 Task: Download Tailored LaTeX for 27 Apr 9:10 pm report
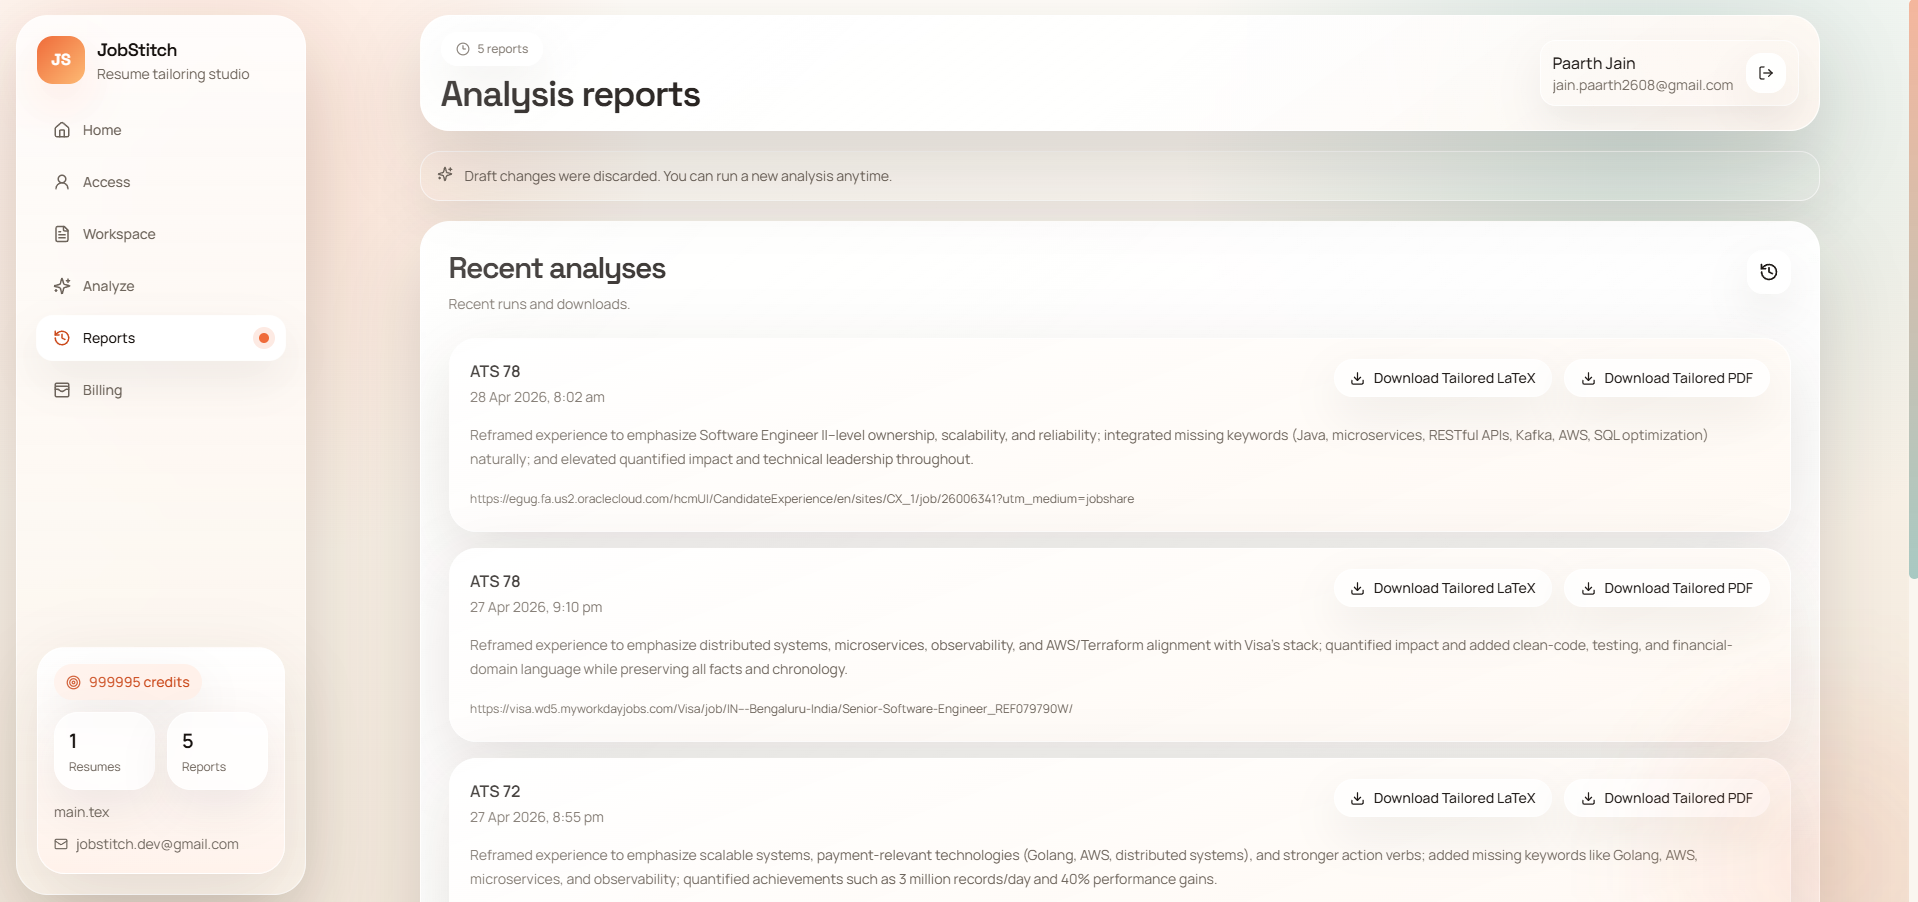[1442, 588]
